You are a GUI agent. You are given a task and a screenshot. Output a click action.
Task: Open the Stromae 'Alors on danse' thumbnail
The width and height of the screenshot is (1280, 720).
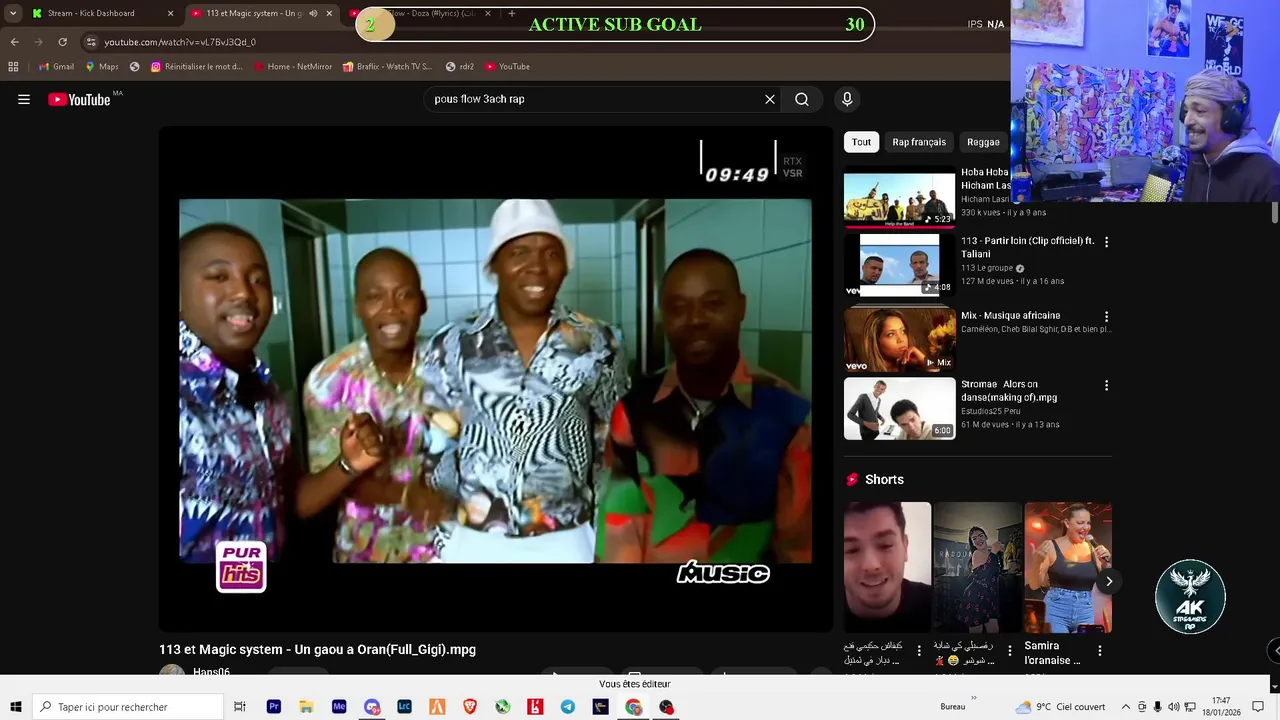(x=899, y=408)
